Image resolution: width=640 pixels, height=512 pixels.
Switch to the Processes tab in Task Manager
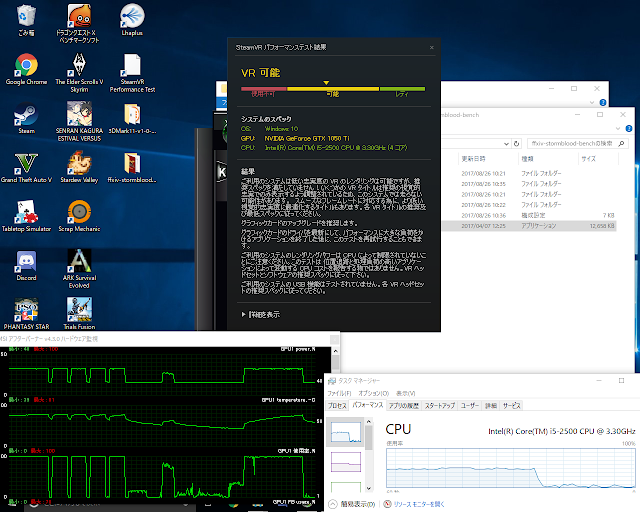pos(337,405)
